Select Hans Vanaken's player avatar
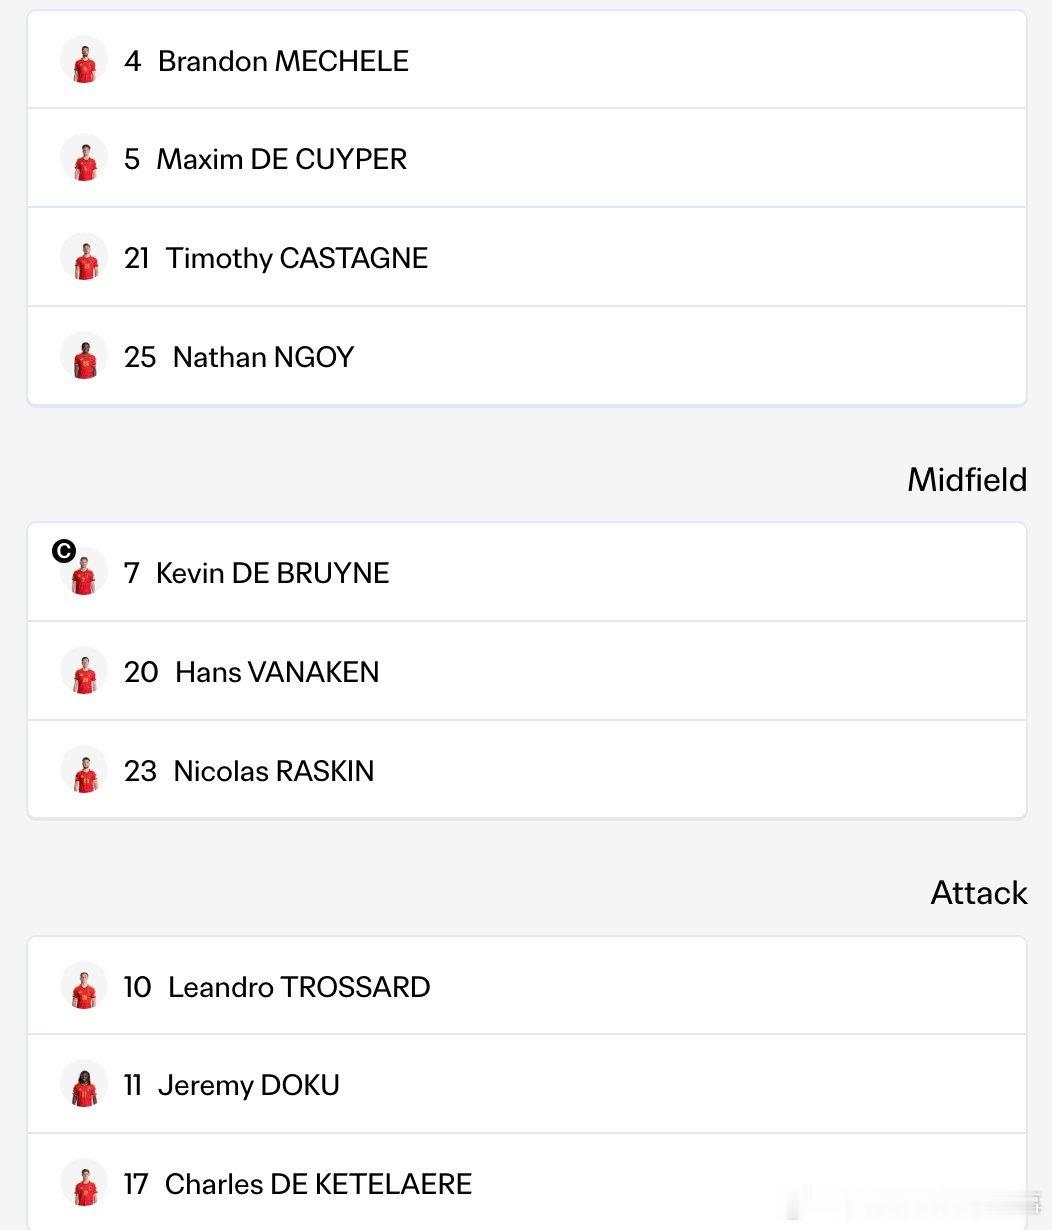This screenshot has height=1230, width=1052. [84, 671]
